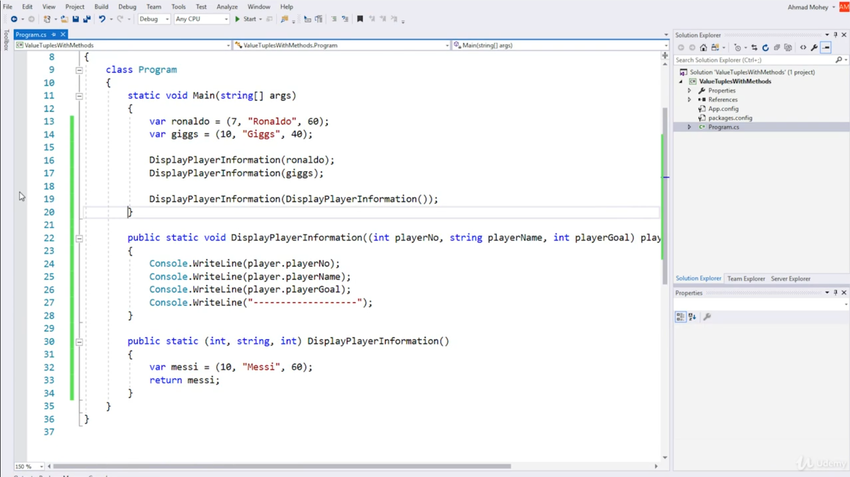Click View Code icon in Solution Explorer
The image size is (850, 477).
pyautogui.click(x=803, y=48)
